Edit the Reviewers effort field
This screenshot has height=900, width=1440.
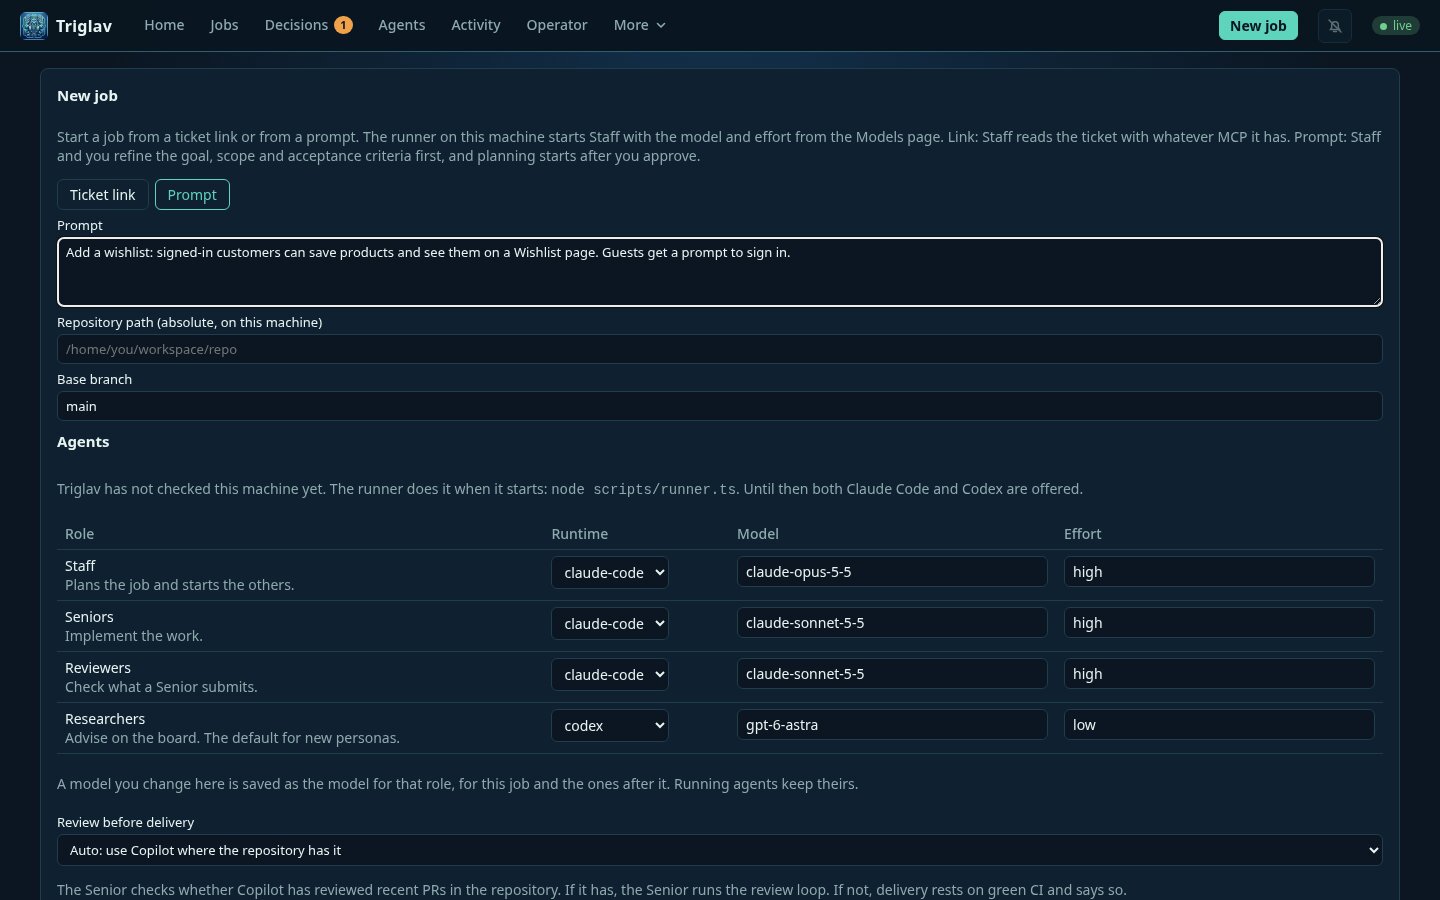pyautogui.click(x=1219, y=674)
